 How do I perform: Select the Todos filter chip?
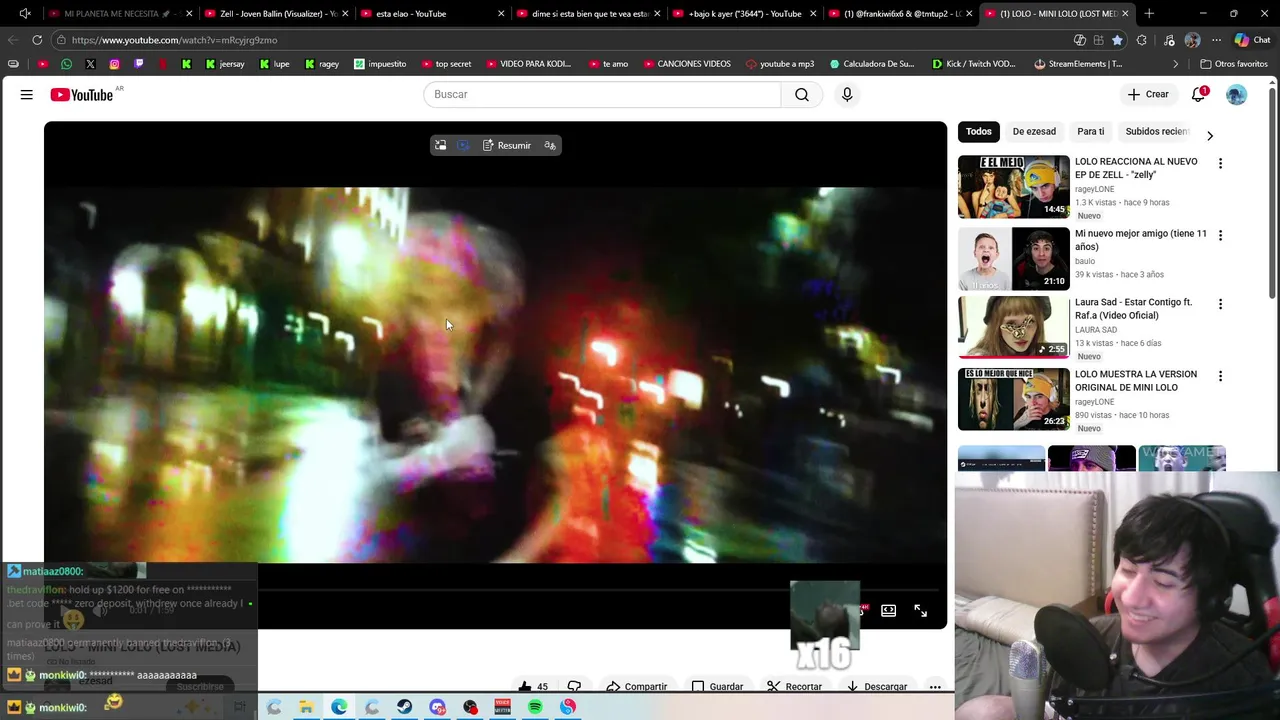[x=979, y=132]
